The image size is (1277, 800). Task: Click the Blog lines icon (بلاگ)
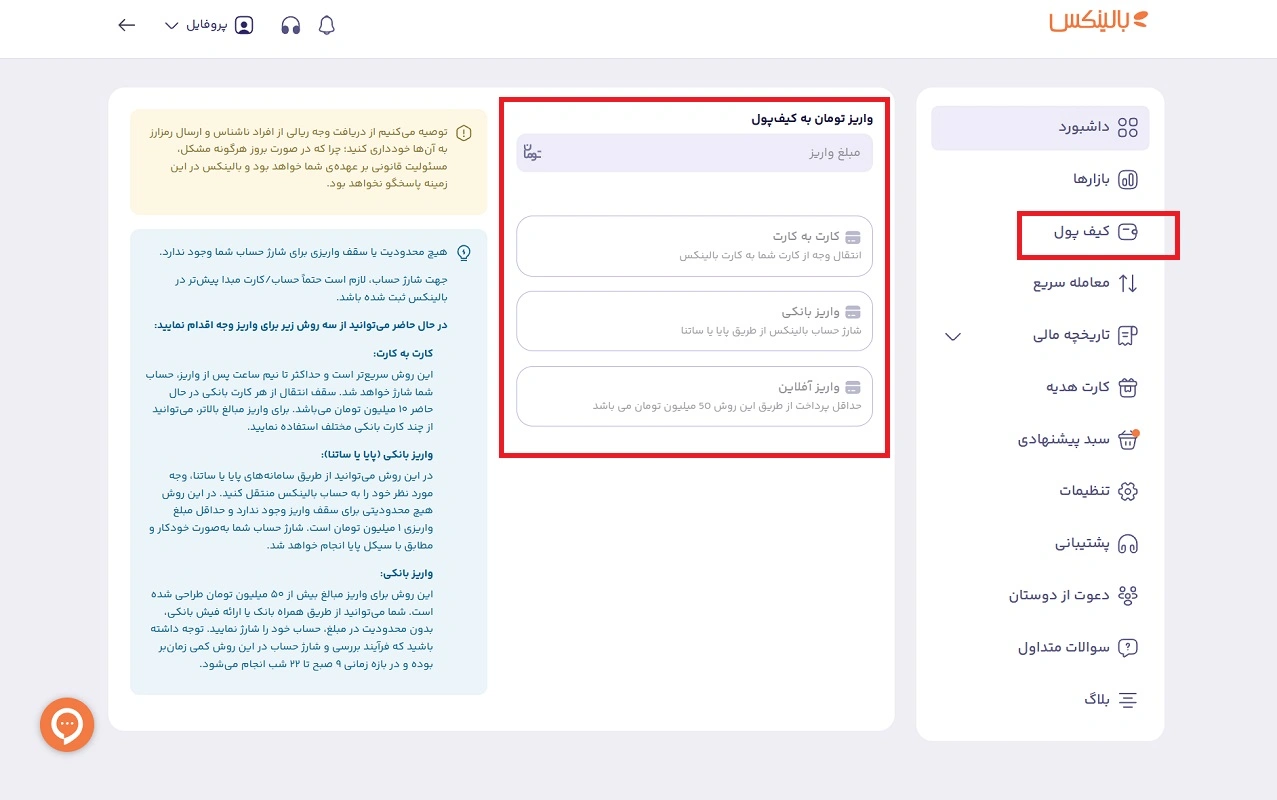point(1128,700)
